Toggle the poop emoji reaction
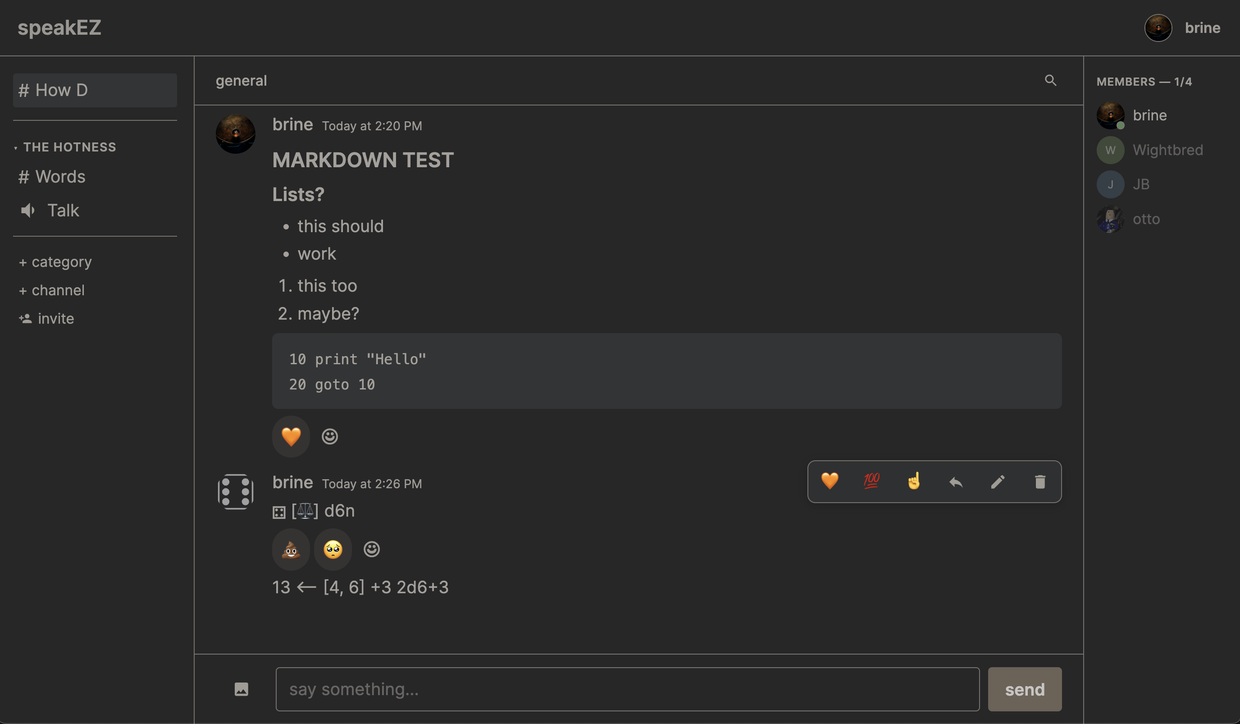Viewport: 1240px width, 724px height. [291, 549]
